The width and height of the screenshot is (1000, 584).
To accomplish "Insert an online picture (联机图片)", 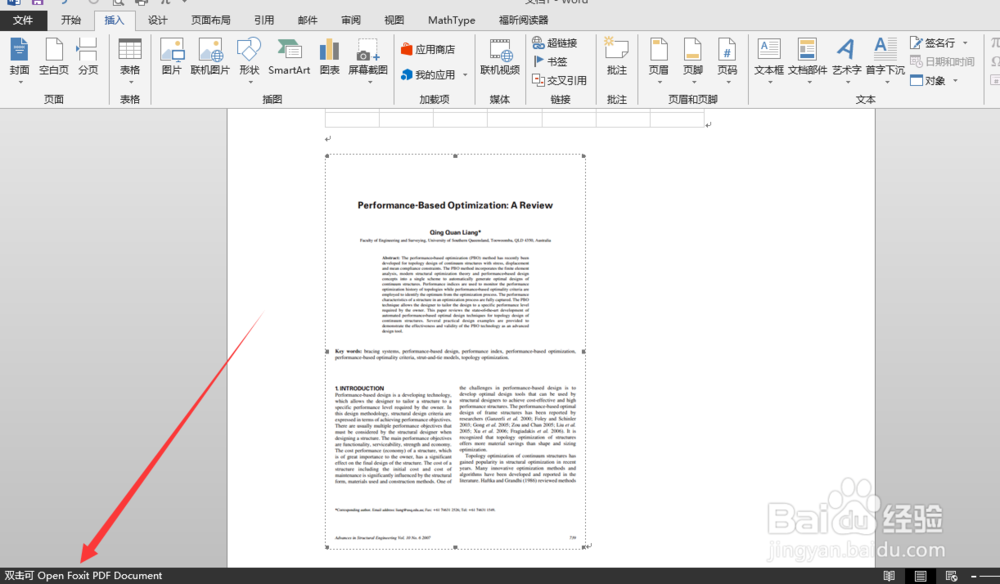I will [x=210, y=56].
